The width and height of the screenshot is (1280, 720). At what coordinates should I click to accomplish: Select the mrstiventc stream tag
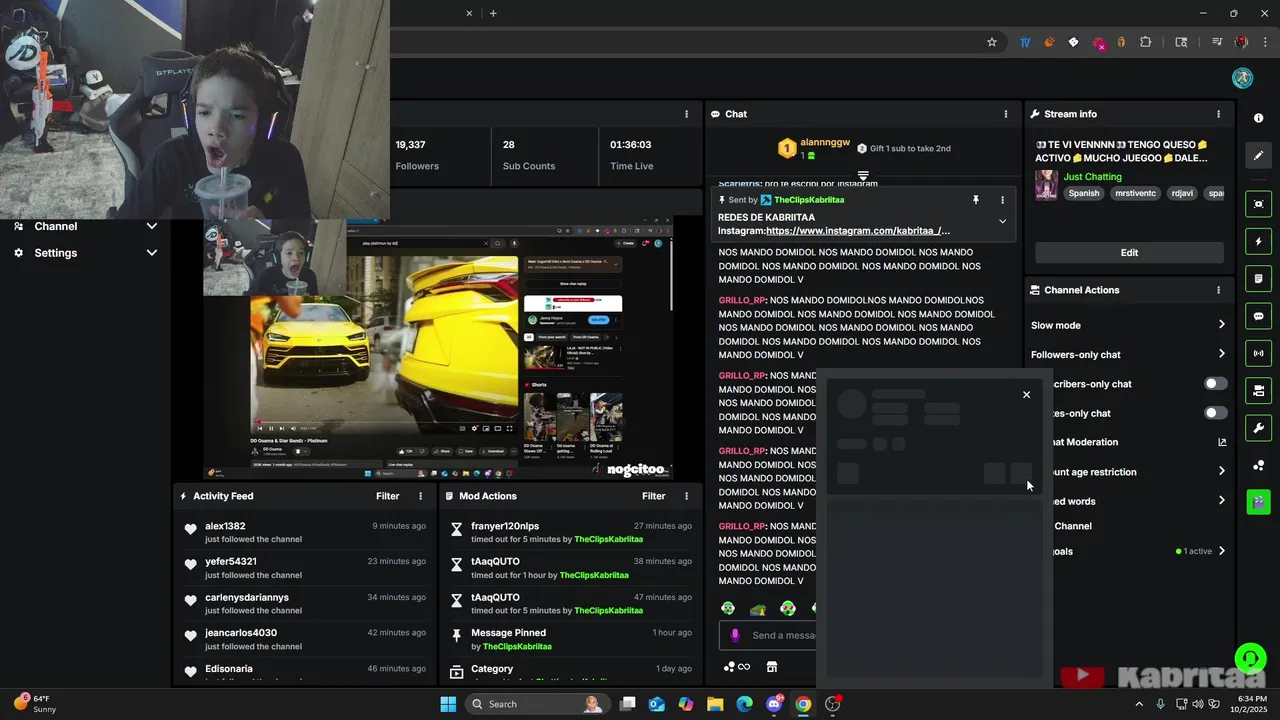(1135, 194)
